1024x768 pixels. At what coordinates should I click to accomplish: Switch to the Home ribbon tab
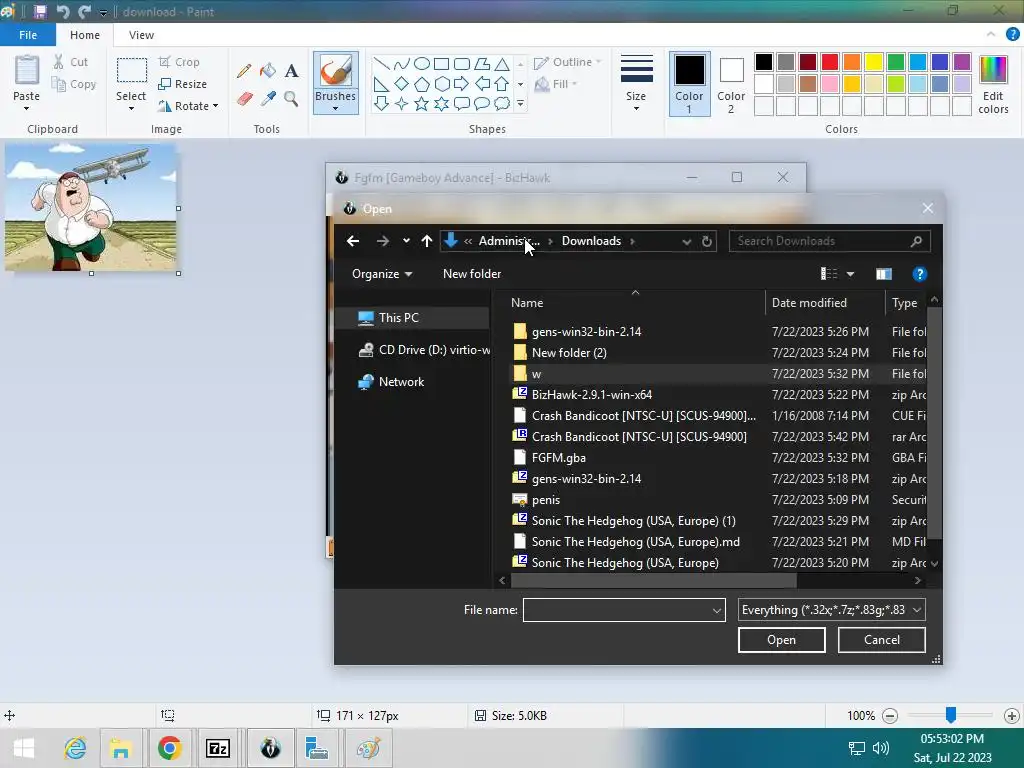(85, 35)
